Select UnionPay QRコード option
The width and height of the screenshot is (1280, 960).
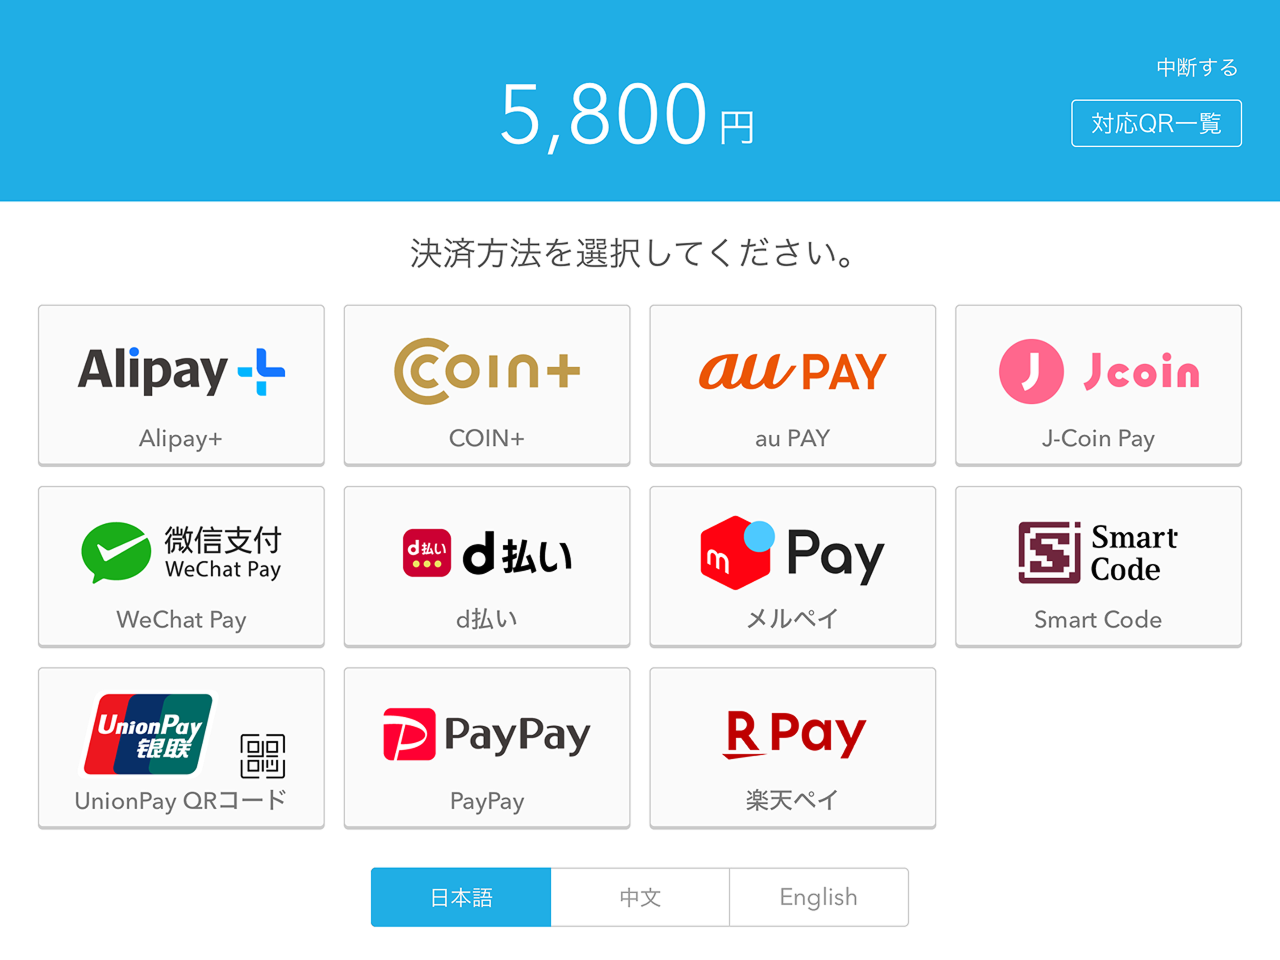click(181, 747)
